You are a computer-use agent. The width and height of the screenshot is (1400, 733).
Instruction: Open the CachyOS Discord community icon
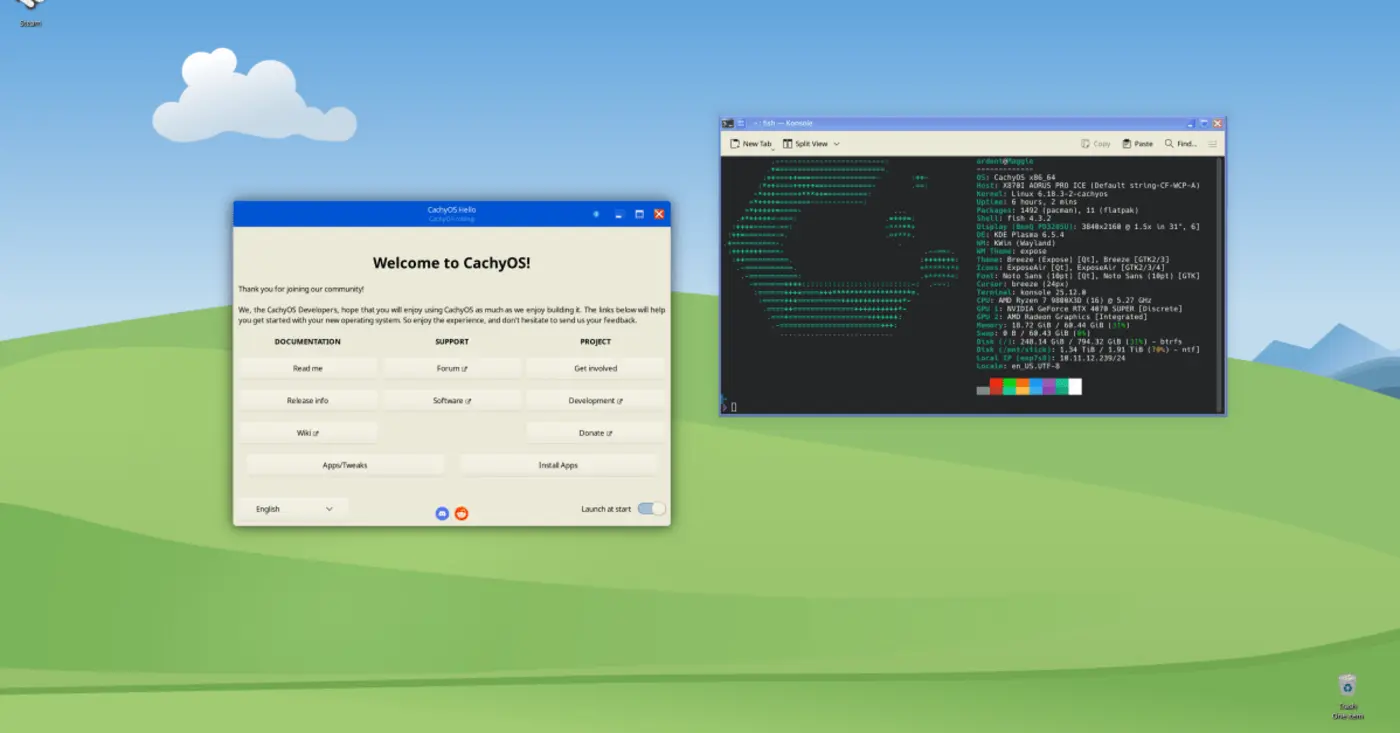(442, 512)
